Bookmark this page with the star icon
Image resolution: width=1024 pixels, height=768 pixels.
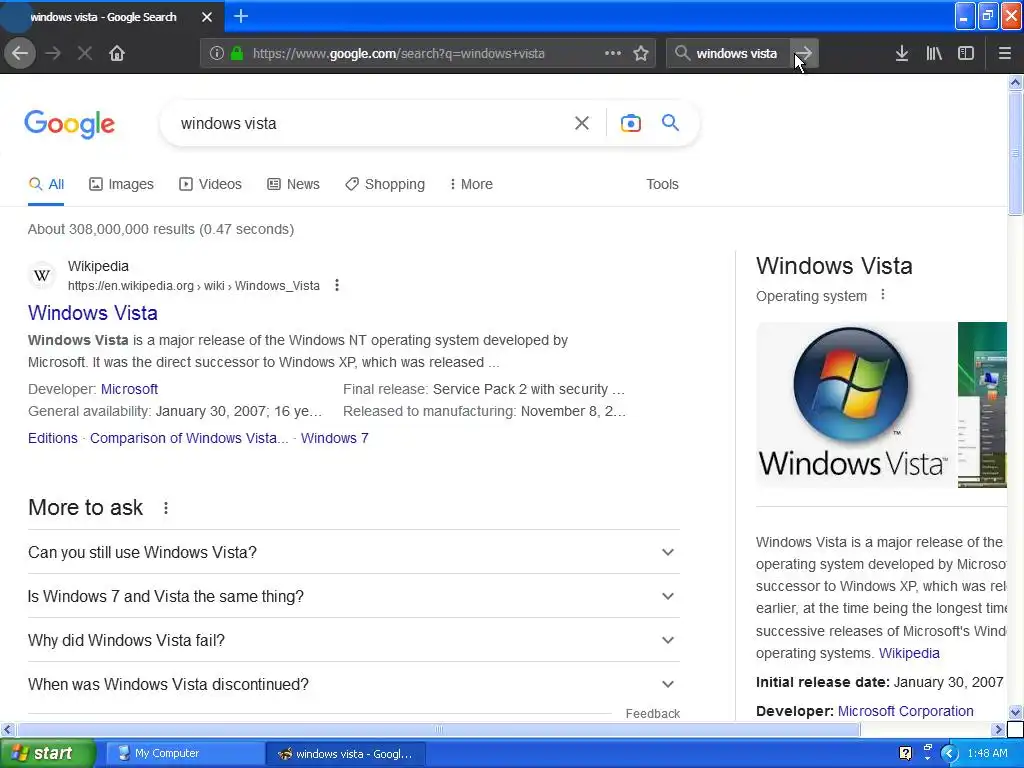click(641, 54)
